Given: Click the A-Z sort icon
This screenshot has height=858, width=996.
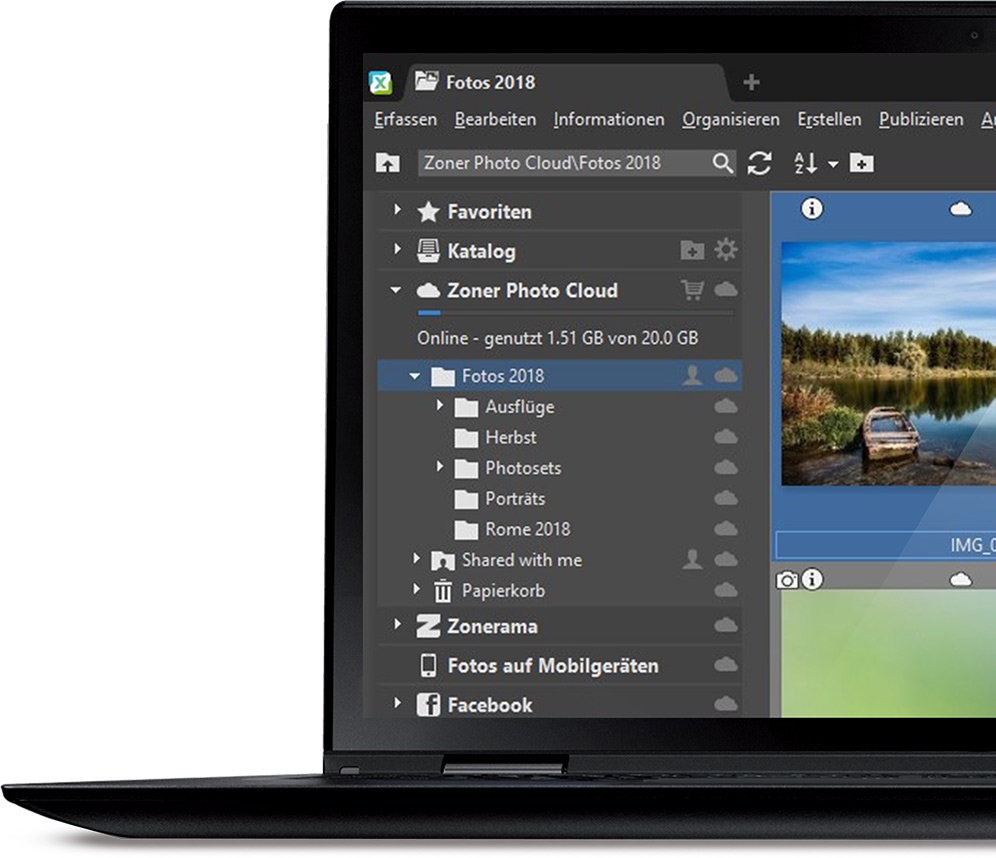Looking at the screenshot, I should 805,163.
